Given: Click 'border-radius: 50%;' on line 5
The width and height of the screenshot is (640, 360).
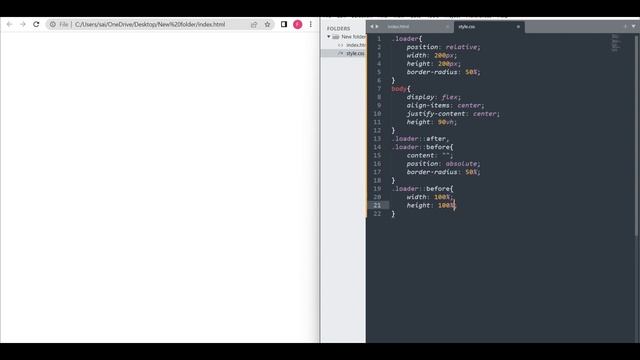Looking at the screenshot, I should pos(443,72).
